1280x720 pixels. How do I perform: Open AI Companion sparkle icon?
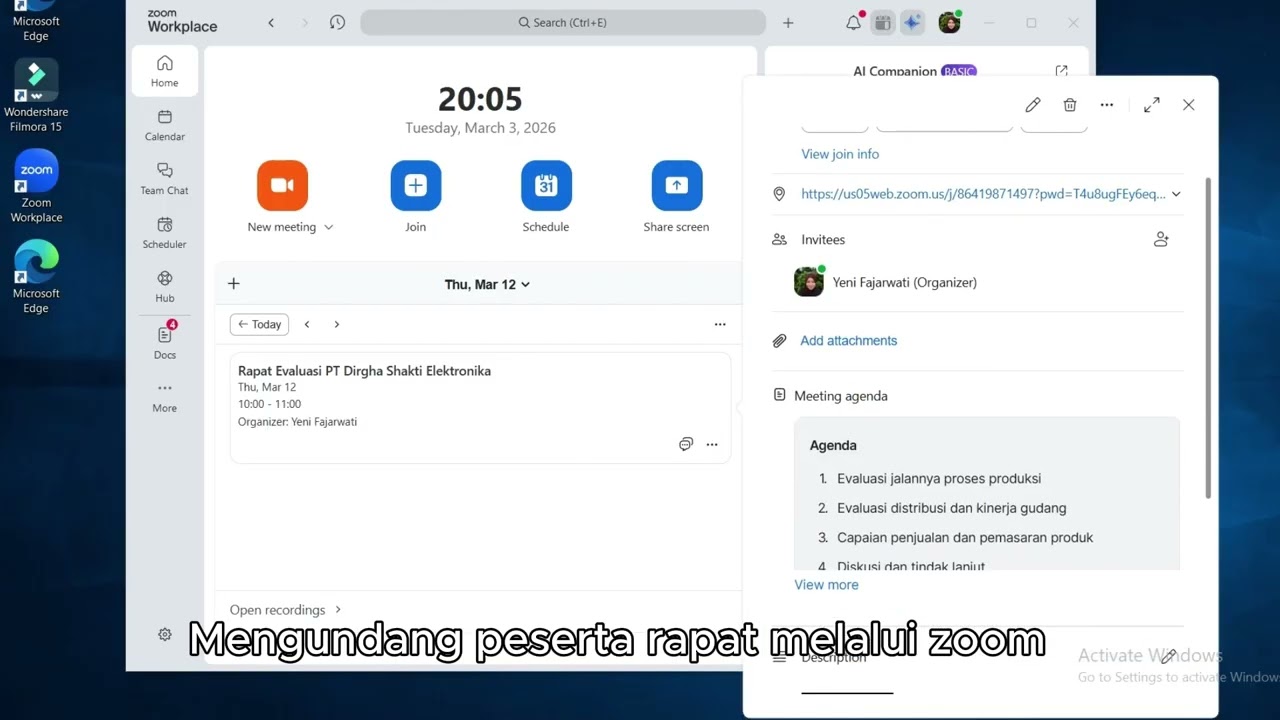click(912, 22)
